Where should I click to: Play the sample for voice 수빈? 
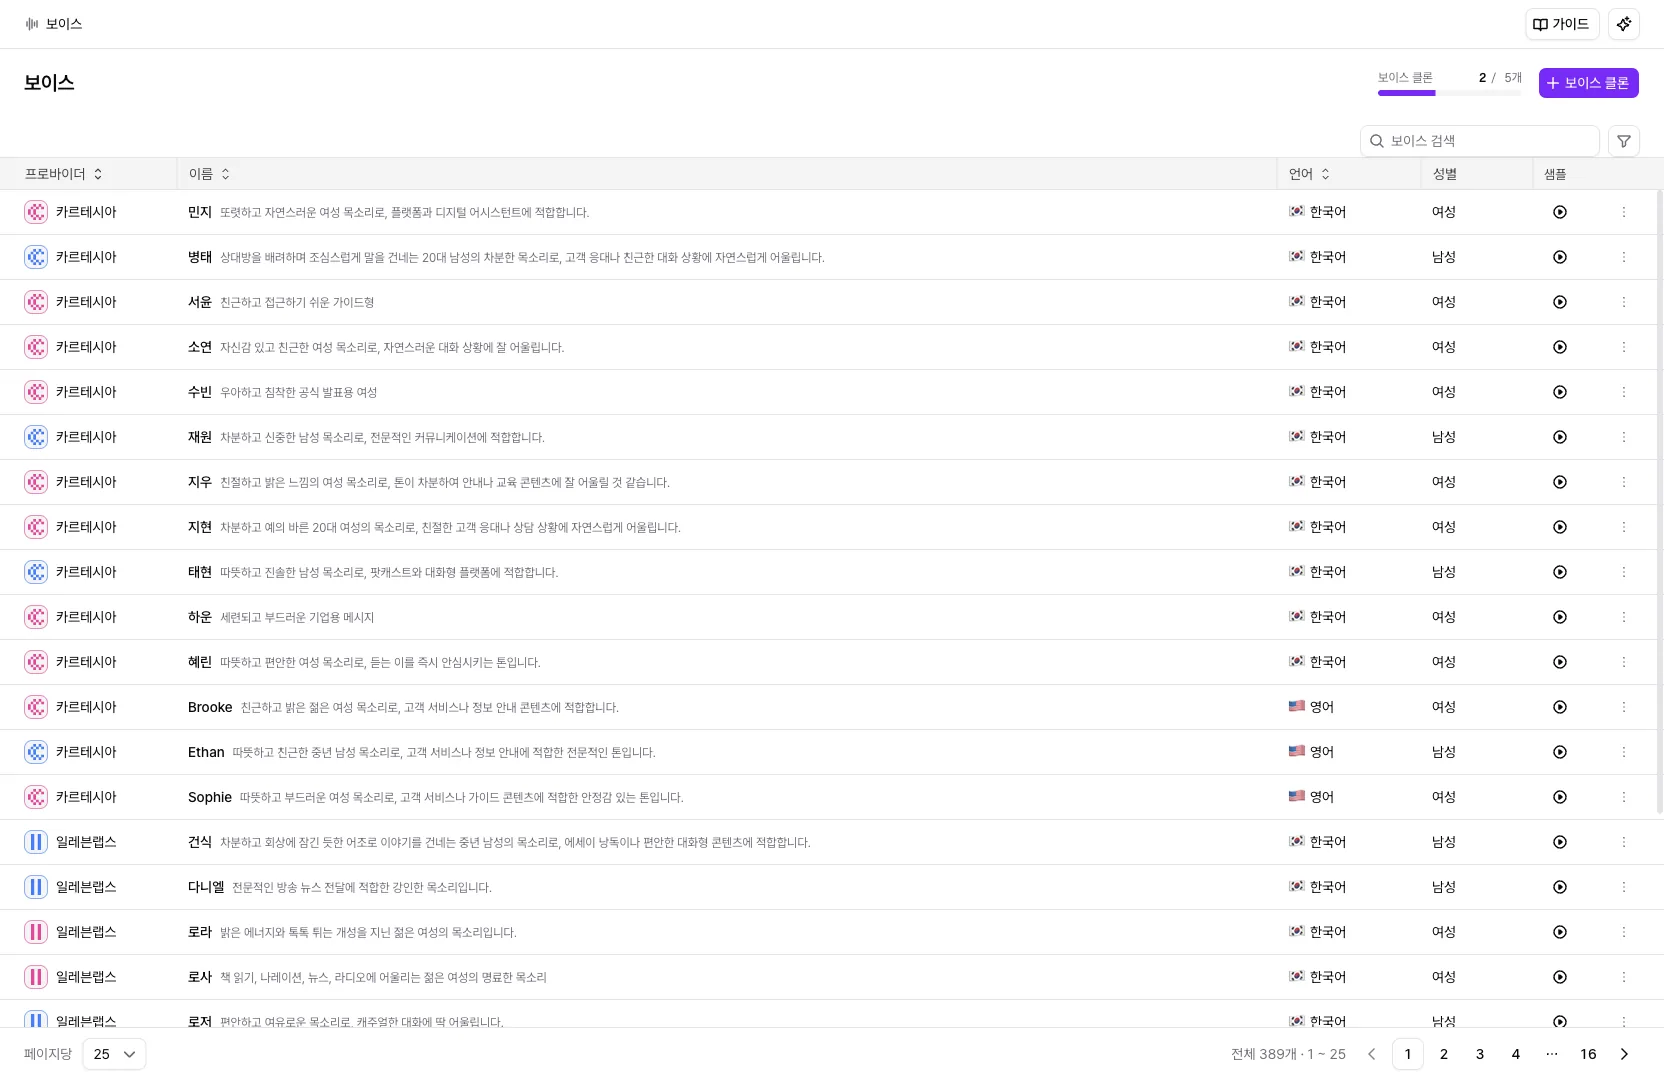pos(1560,392)
